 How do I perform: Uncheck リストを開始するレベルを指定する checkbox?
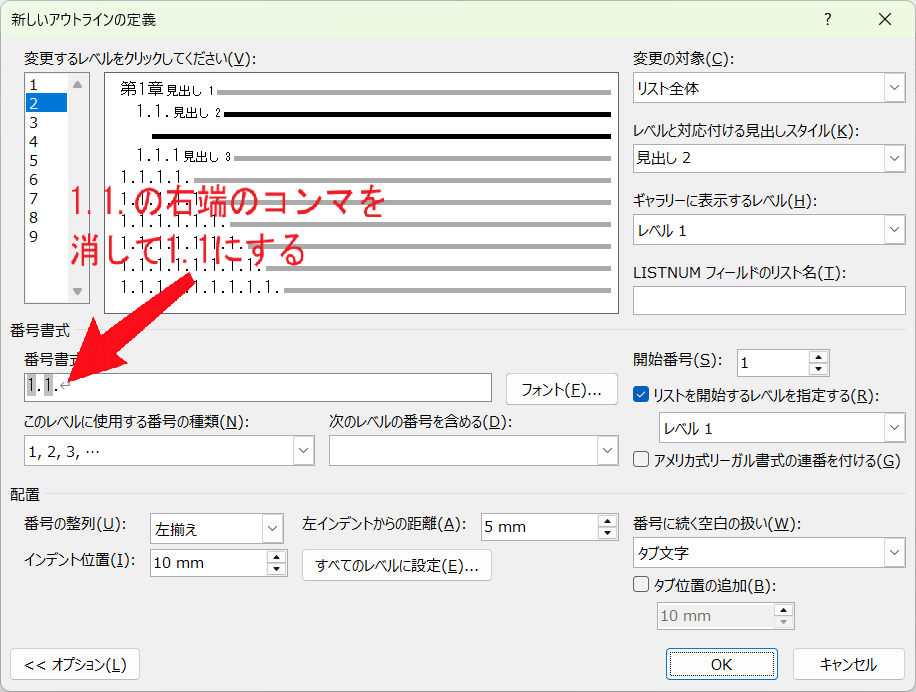coord(641,395)
